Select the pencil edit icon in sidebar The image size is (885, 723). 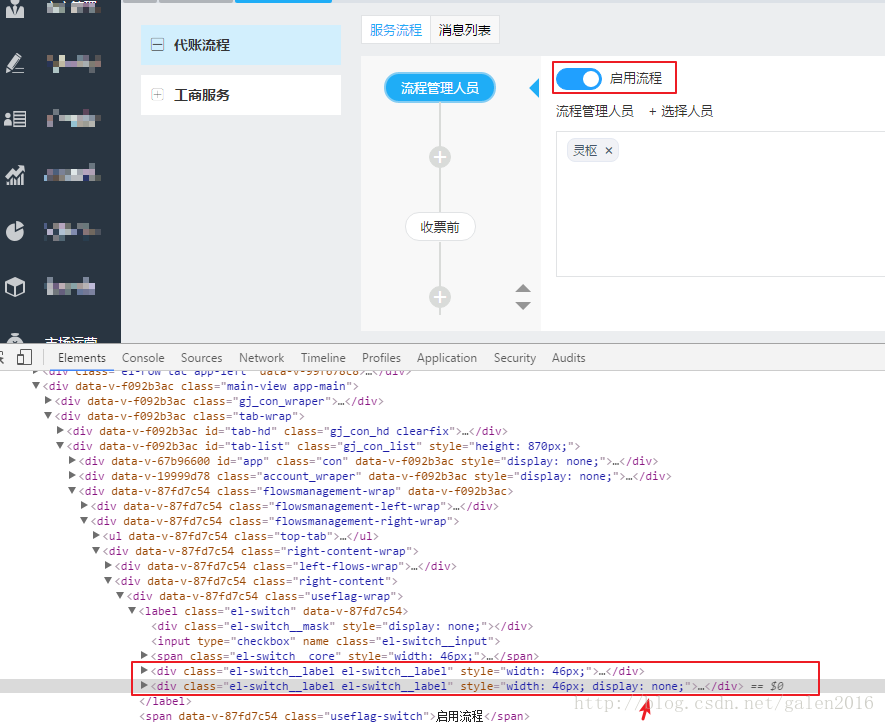pos(15,62)
